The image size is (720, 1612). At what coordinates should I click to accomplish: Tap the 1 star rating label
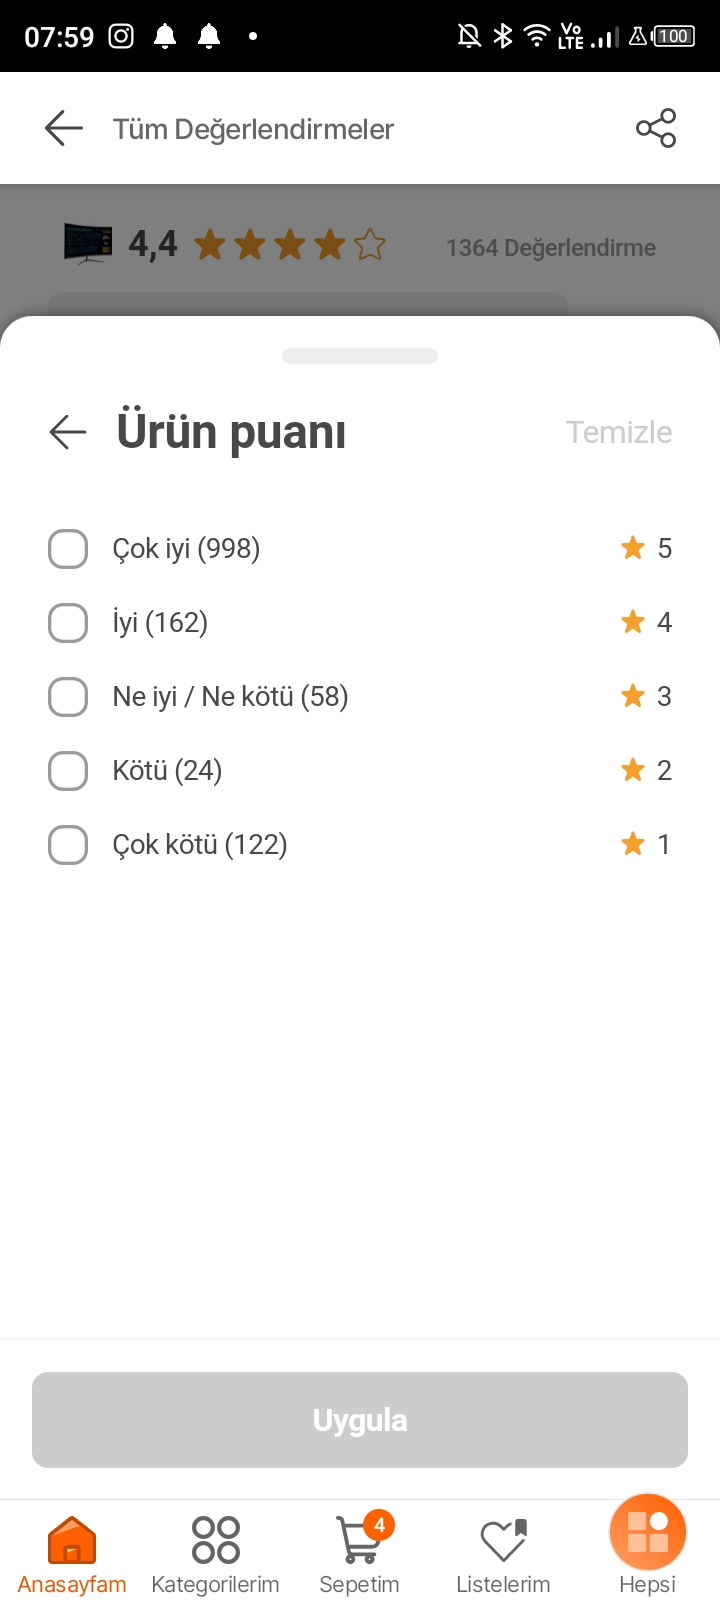pyautogui.click(x=647, y=844)
